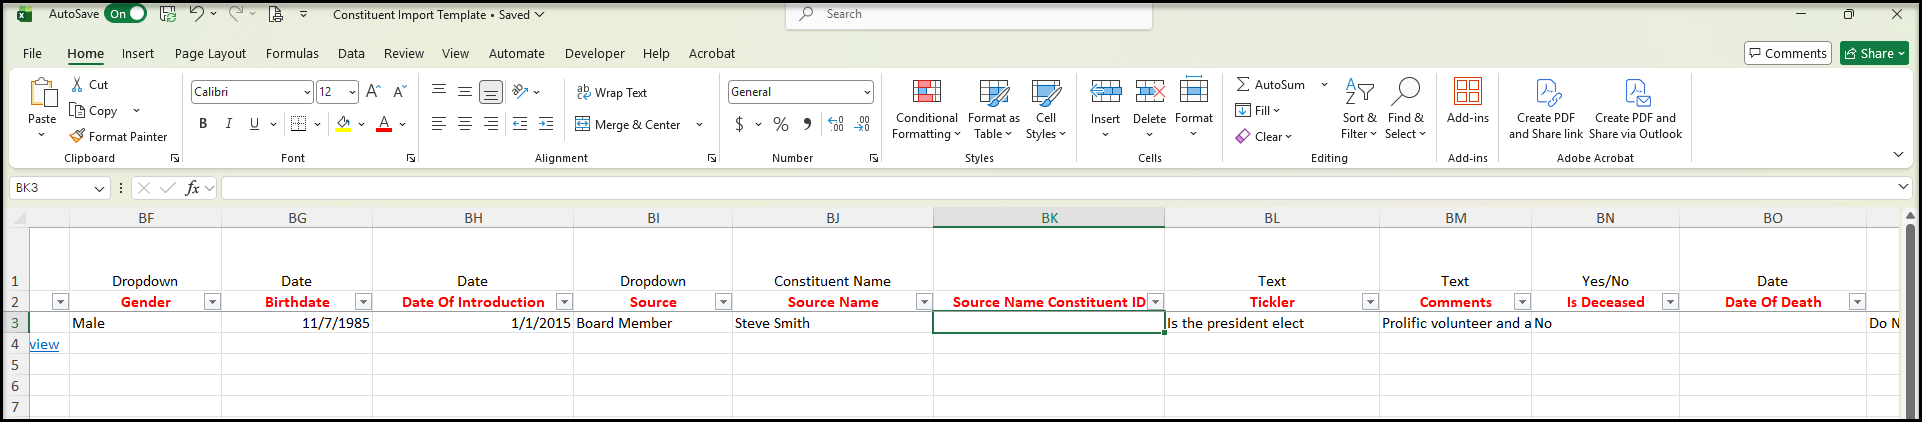Collapse the ribbon with chevron arrow
This screenshot has height=422, width=1922.
(x=1898, y=155)
